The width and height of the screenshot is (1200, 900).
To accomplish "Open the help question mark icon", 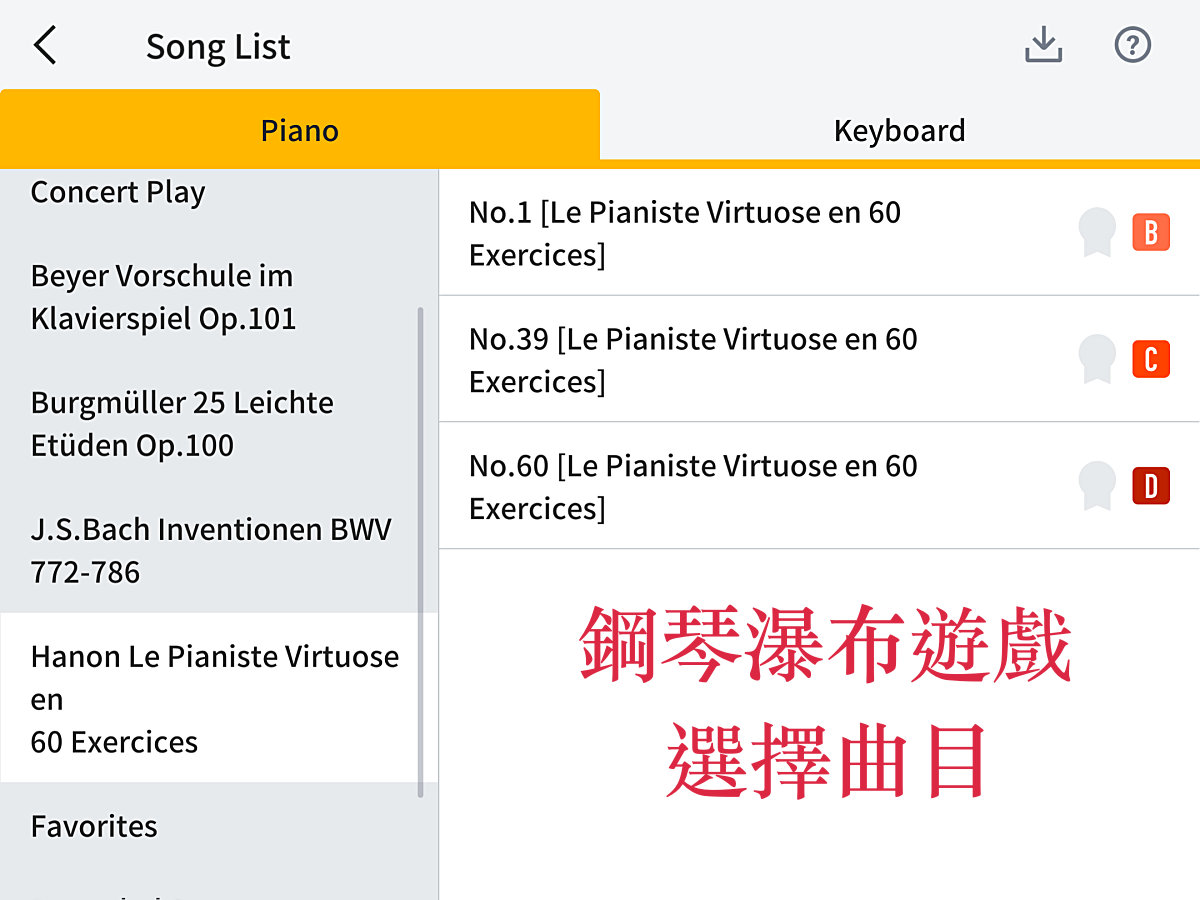I will coord(1133,45).
